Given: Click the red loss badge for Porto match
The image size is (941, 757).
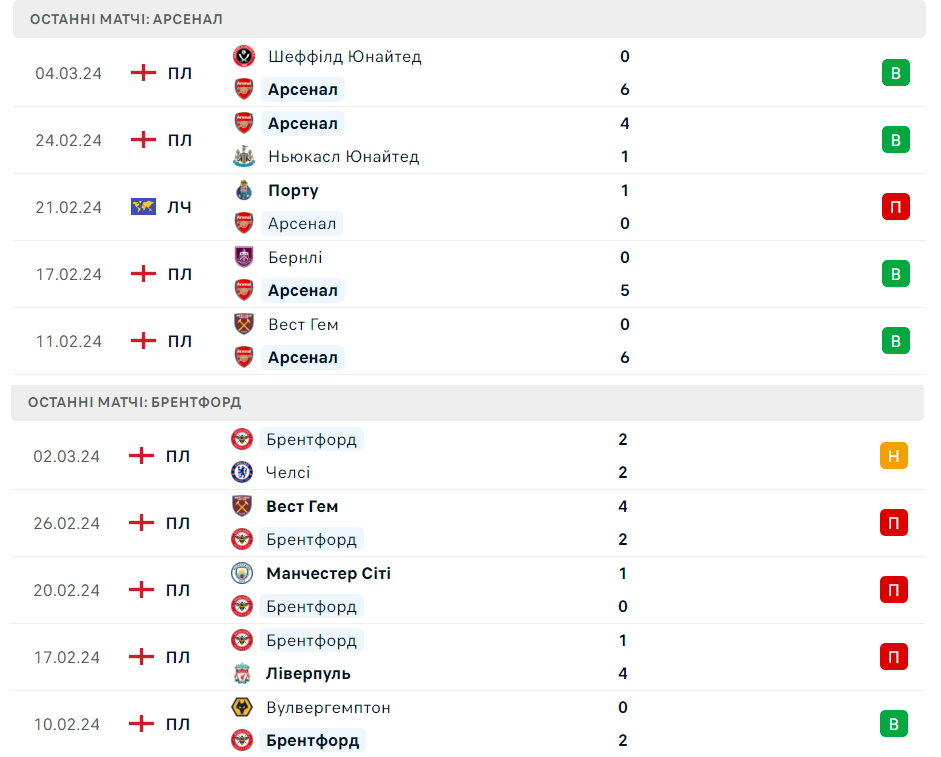Looking at the screenshot, I should click(895, 207).
